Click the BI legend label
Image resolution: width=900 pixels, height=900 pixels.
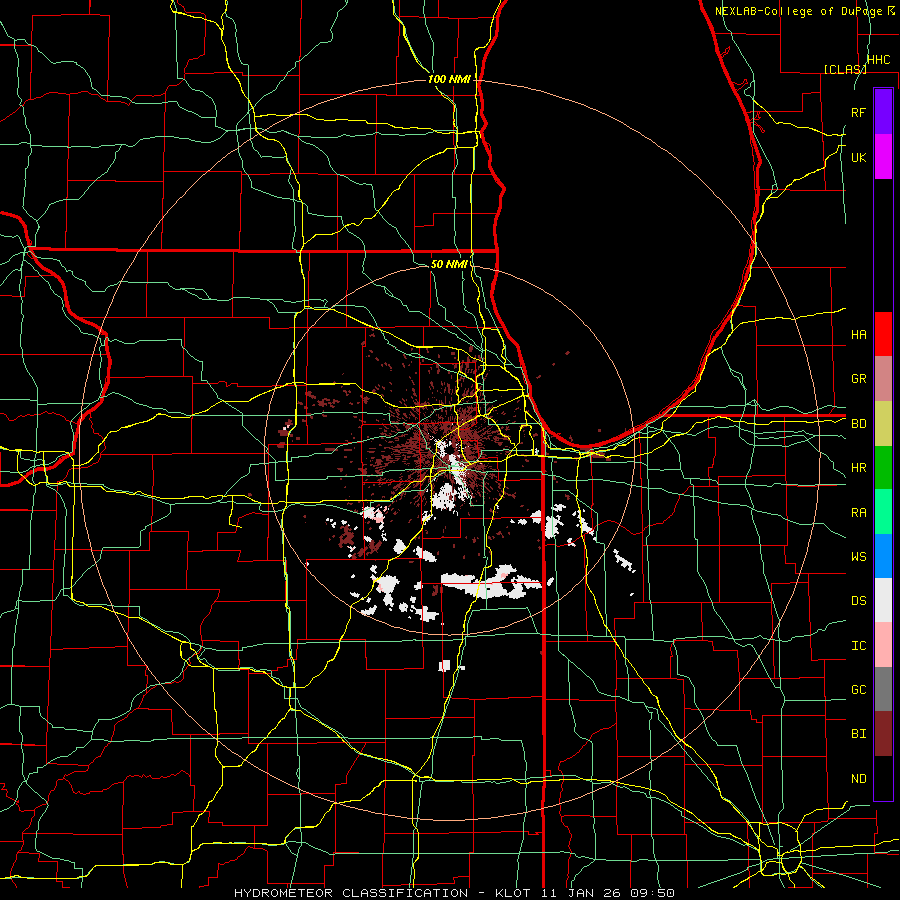[x=858, y=734]
